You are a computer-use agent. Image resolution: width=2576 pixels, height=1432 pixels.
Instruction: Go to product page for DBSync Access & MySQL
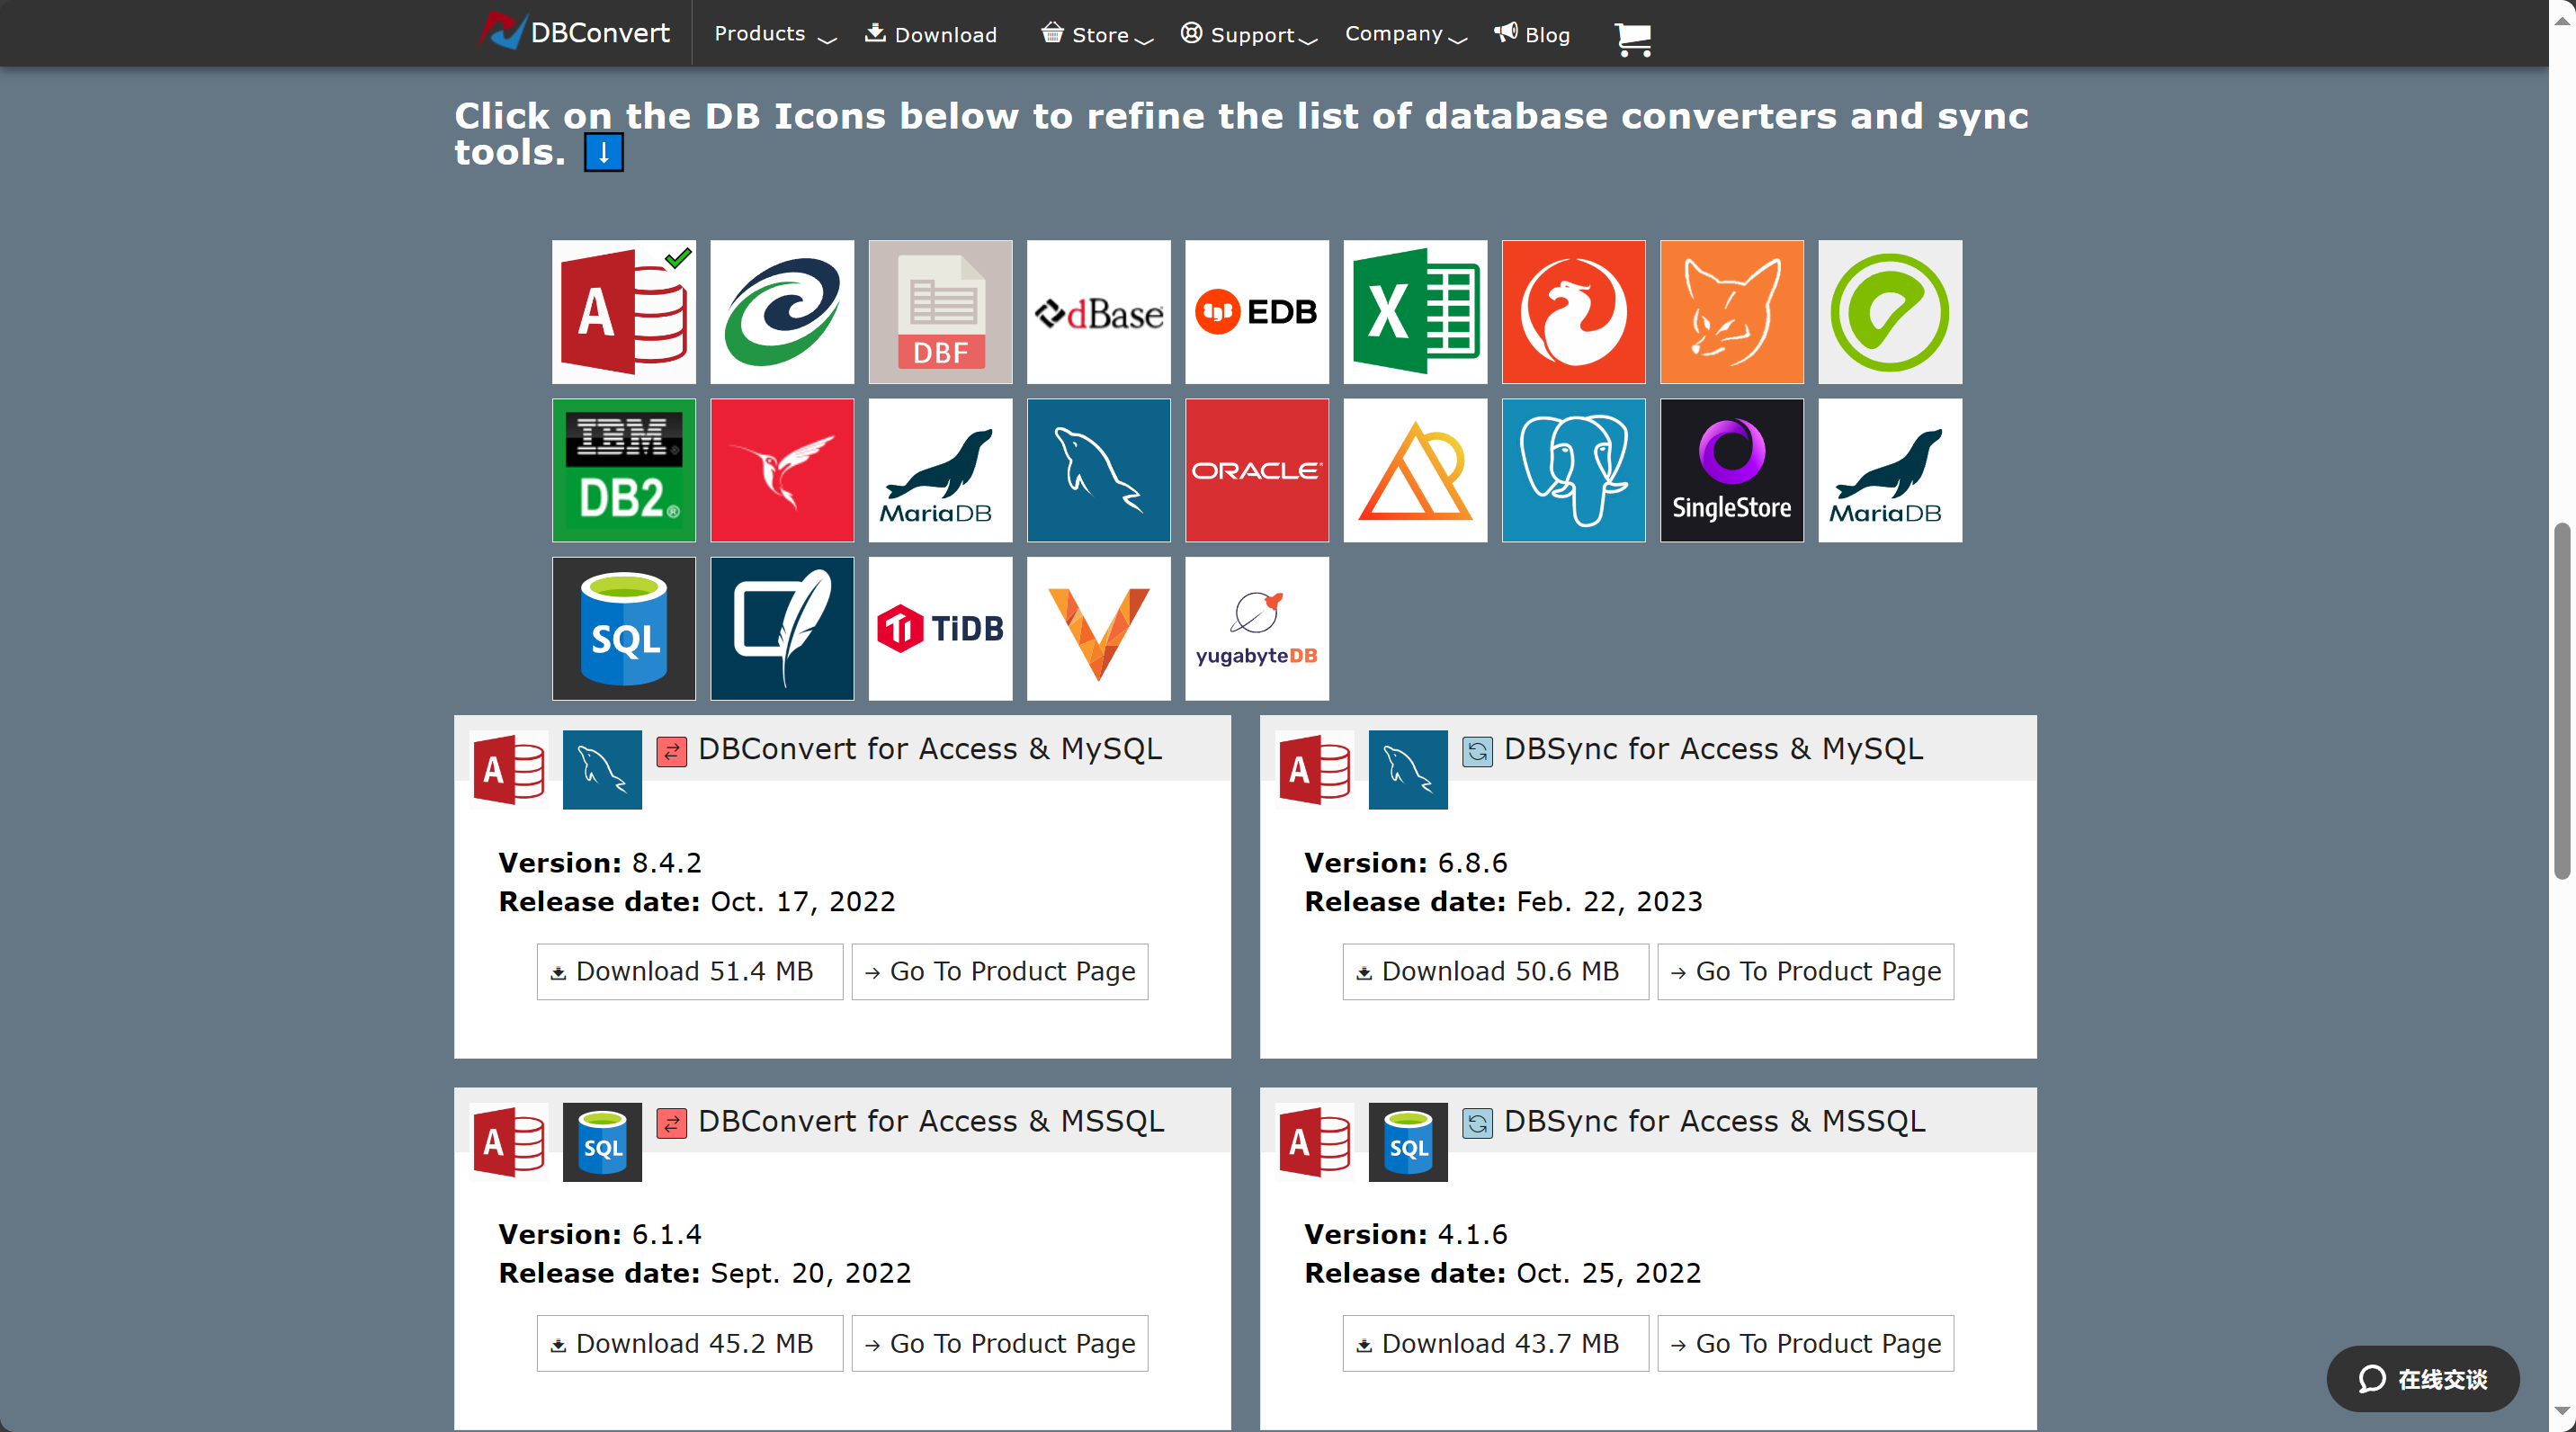pos(1805,971)
